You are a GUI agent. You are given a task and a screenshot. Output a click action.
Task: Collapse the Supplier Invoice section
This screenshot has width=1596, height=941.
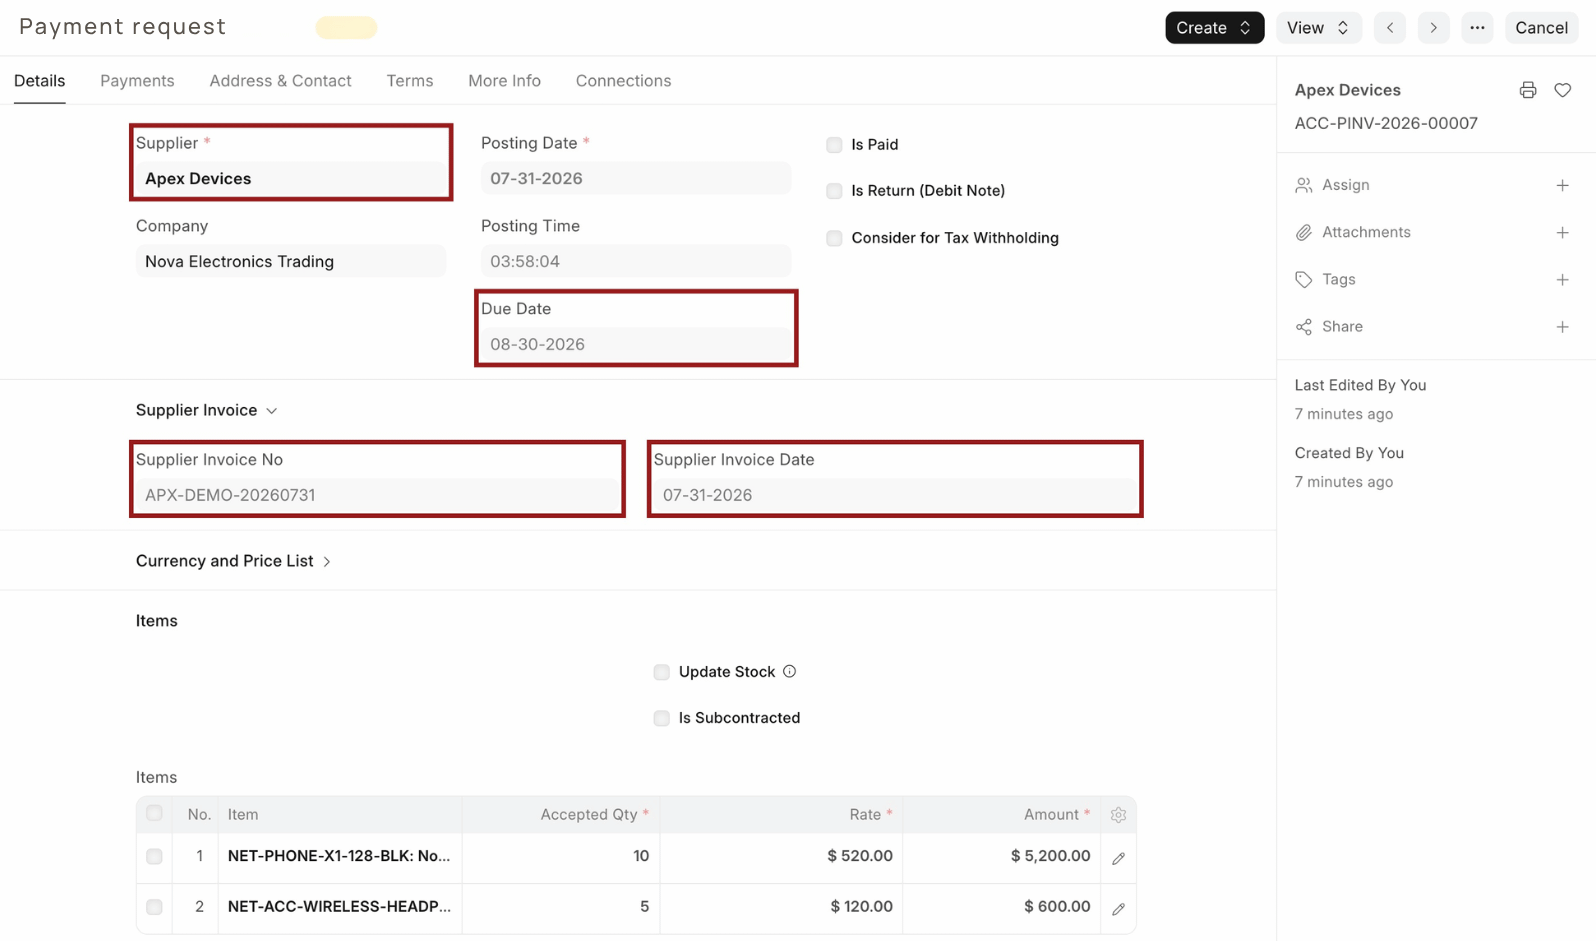pyautogui.click(x=206, y=410)
